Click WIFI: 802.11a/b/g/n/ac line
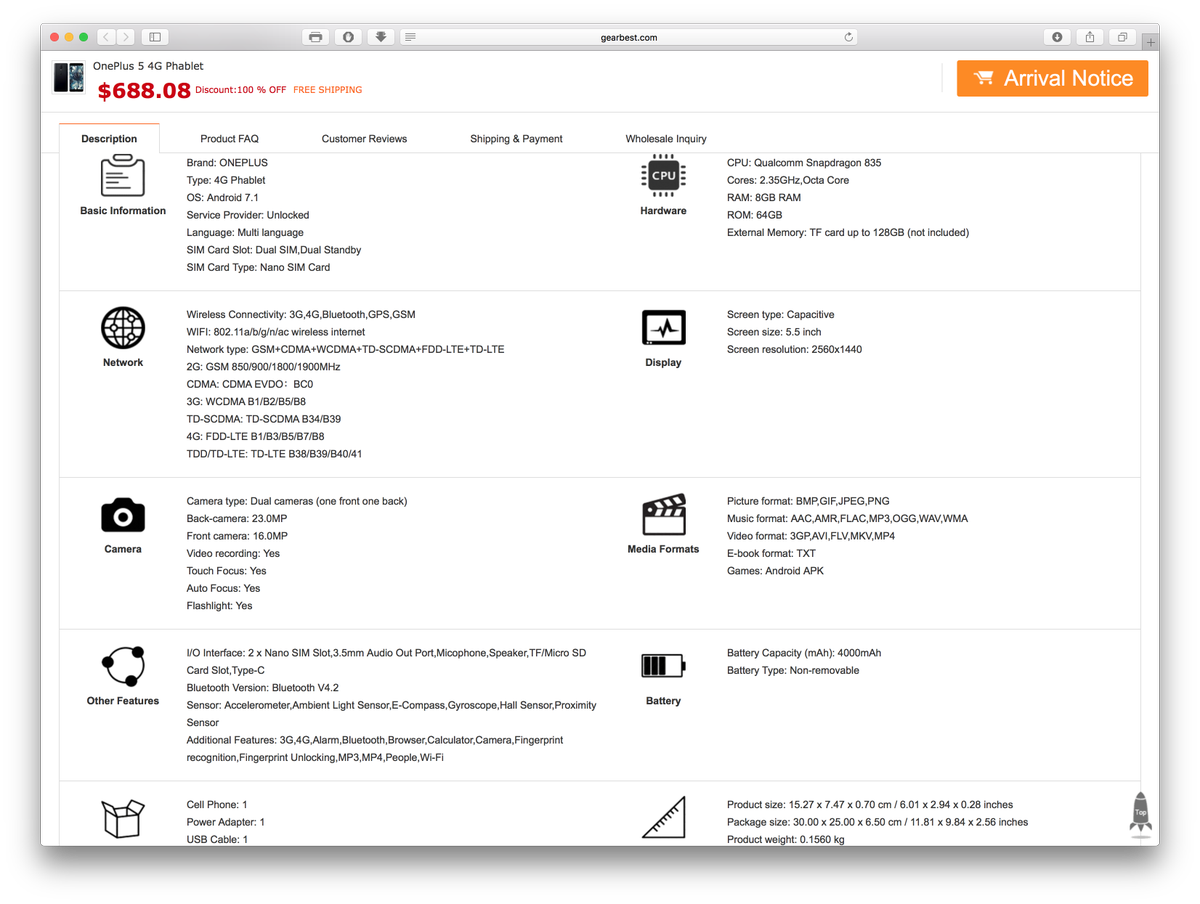The width and height of the screenshot is (1200, 904). [x=276, y=332]
